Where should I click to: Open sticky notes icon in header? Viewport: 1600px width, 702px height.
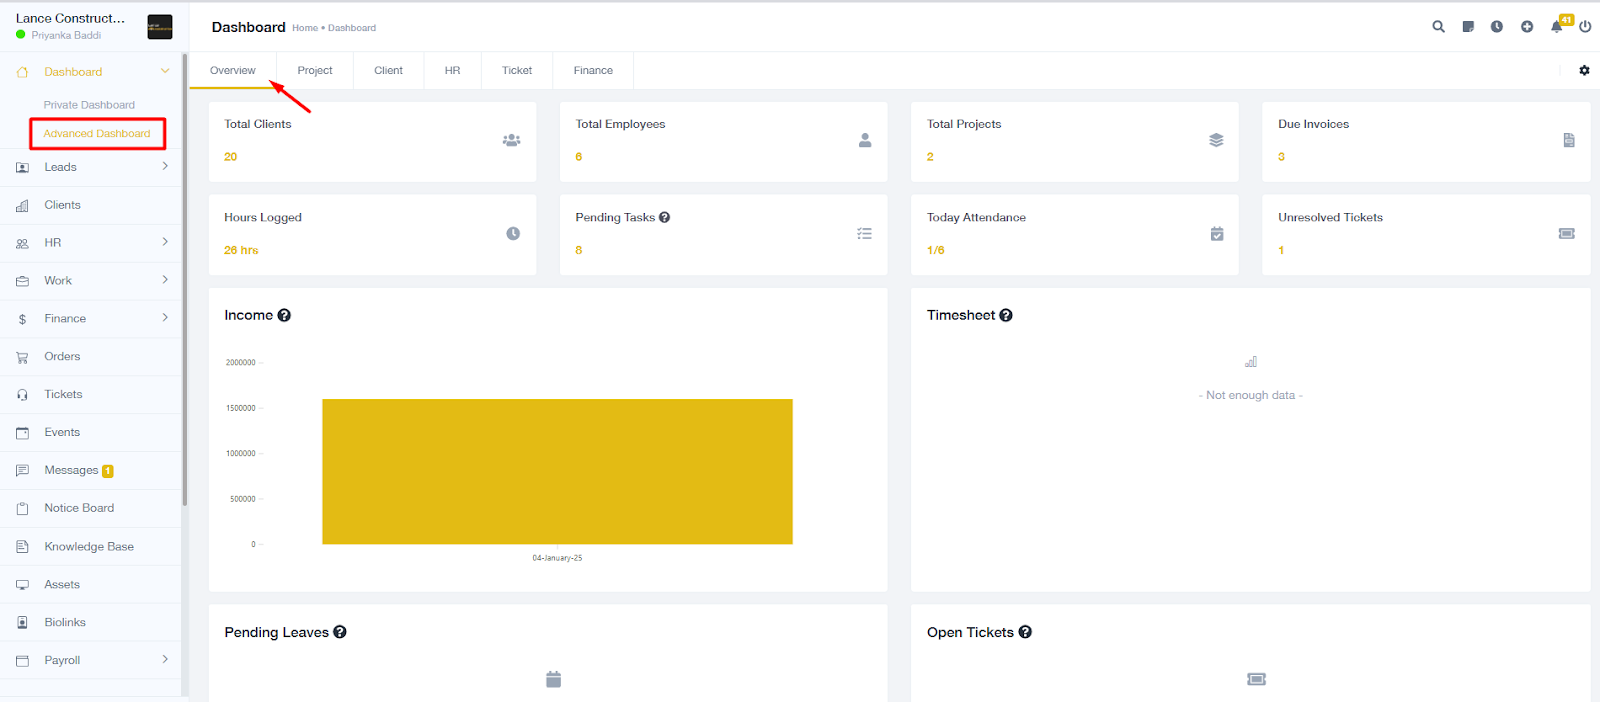click(1468, 27)
